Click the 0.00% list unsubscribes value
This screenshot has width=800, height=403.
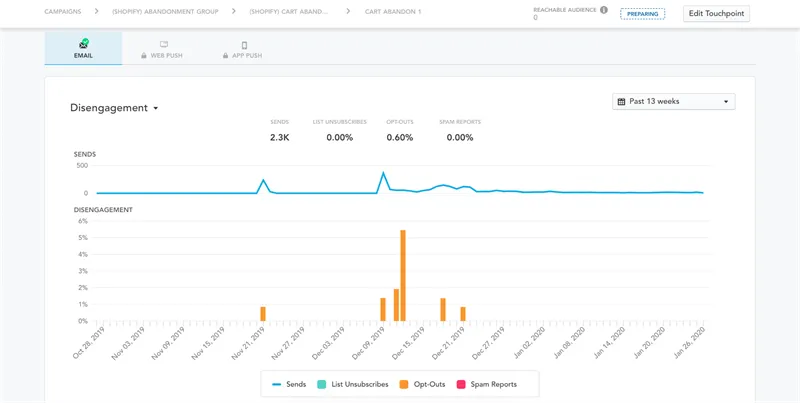[x=340, y=138]
